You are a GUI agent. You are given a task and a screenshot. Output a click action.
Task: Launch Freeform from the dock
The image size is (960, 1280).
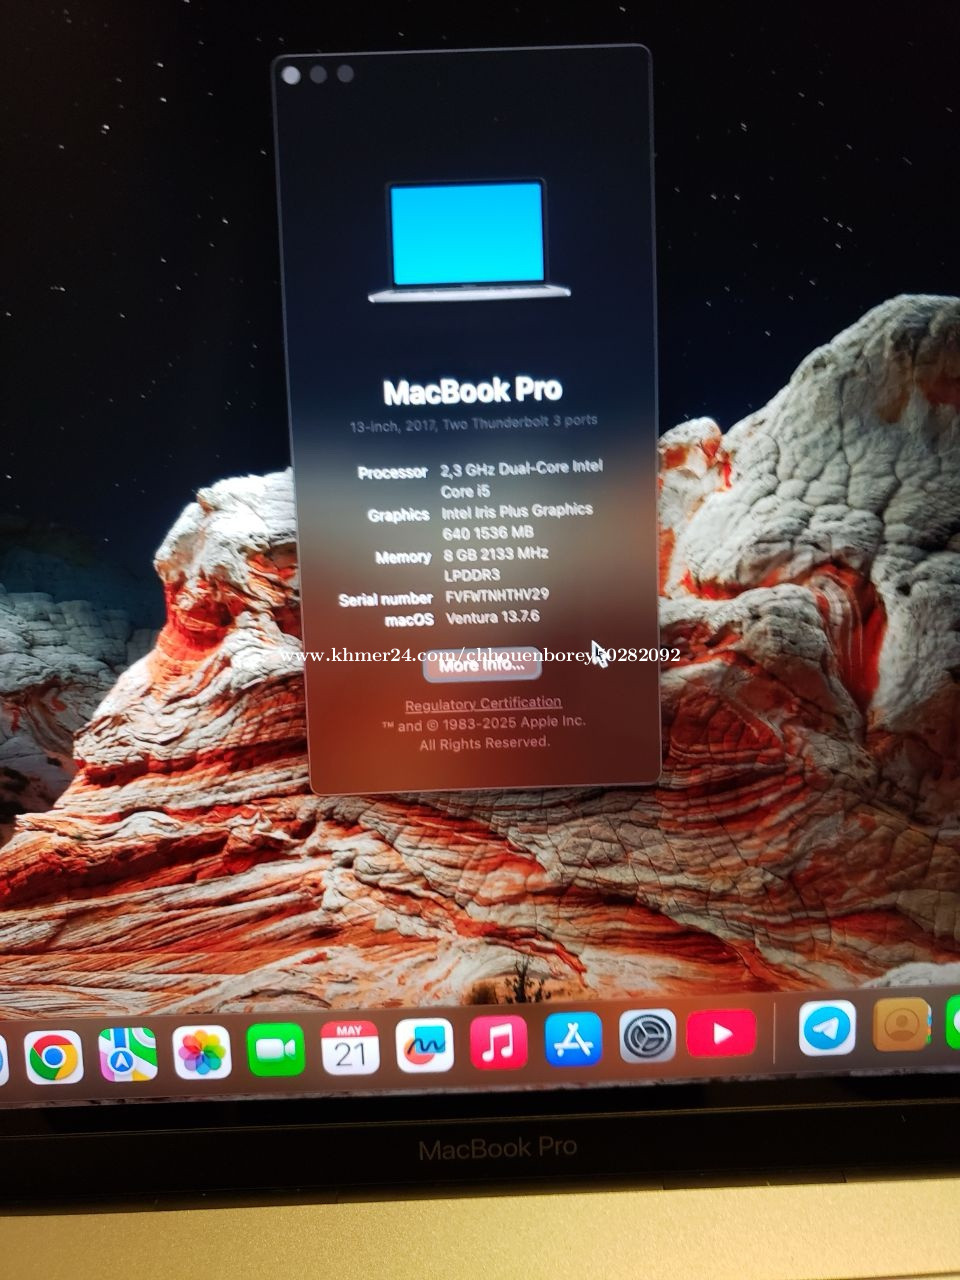[x=424, y=1046]
